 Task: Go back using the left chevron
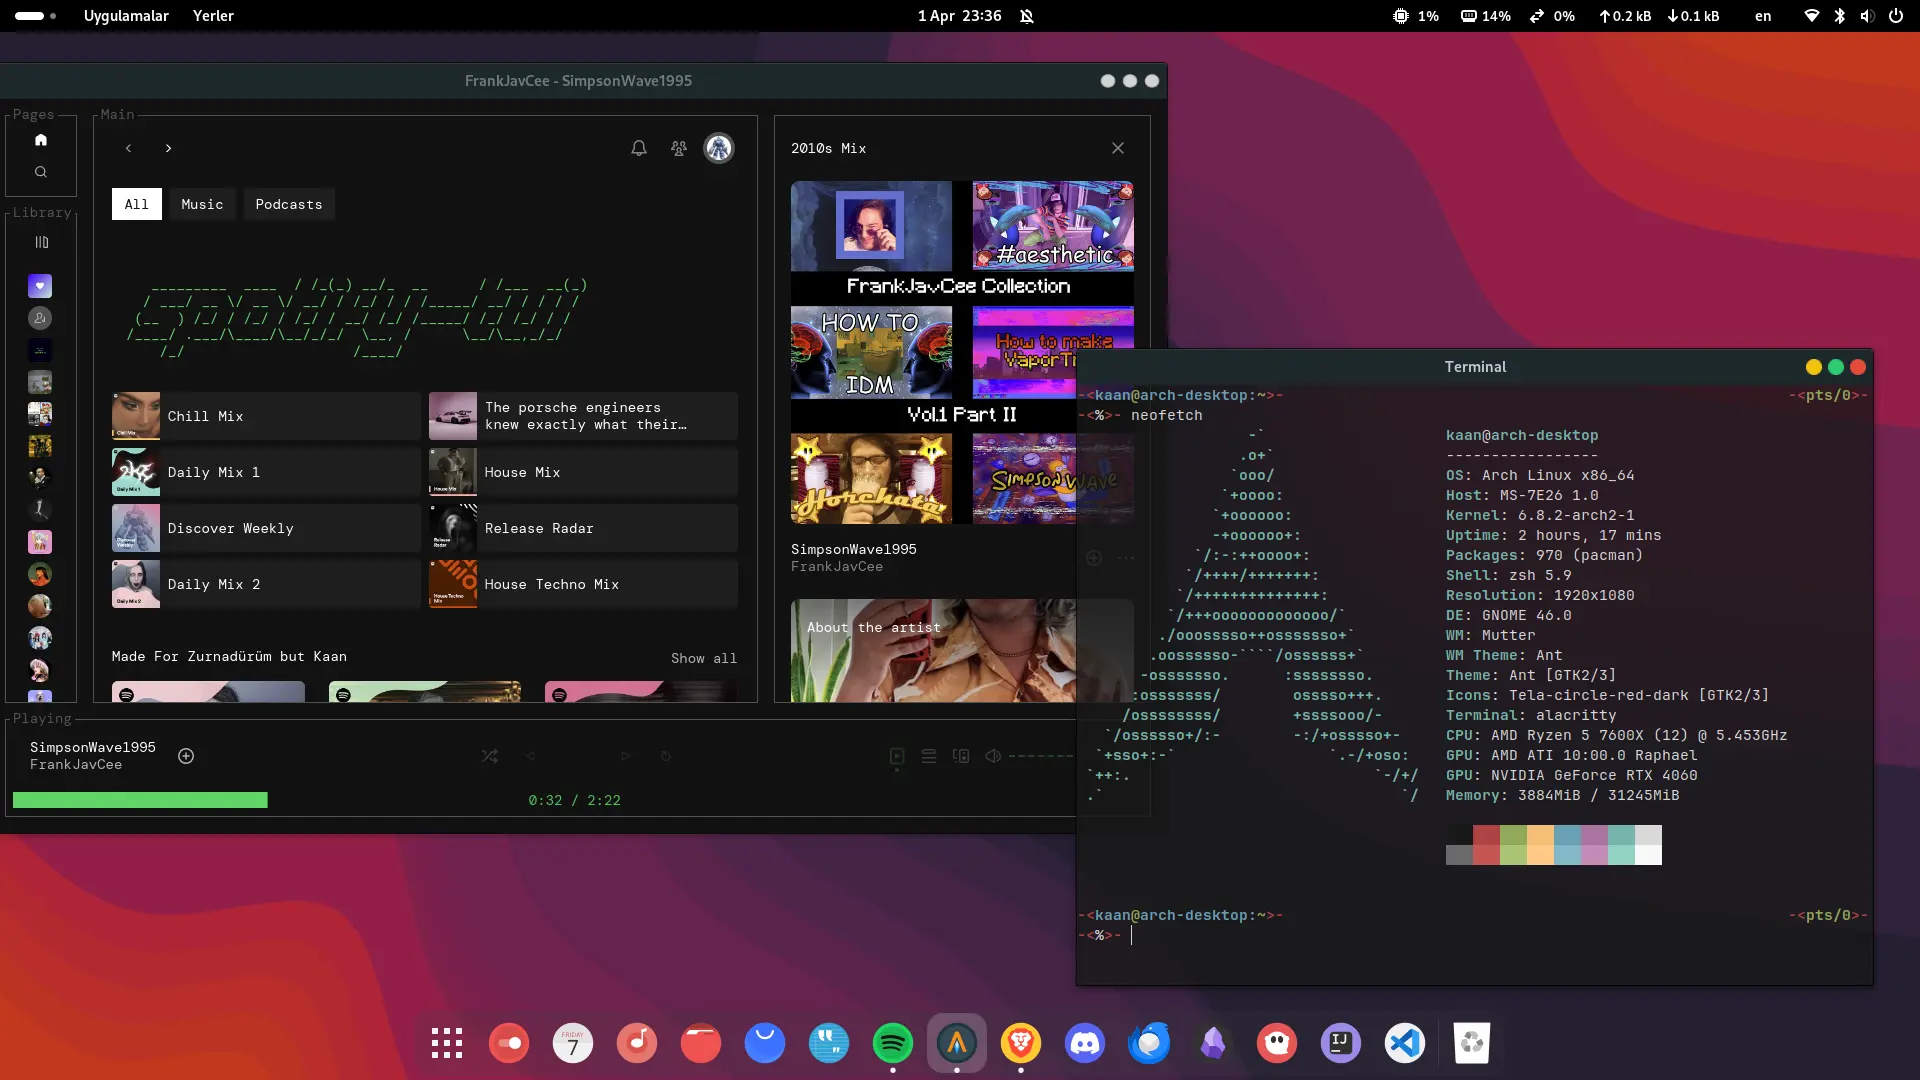128,148
